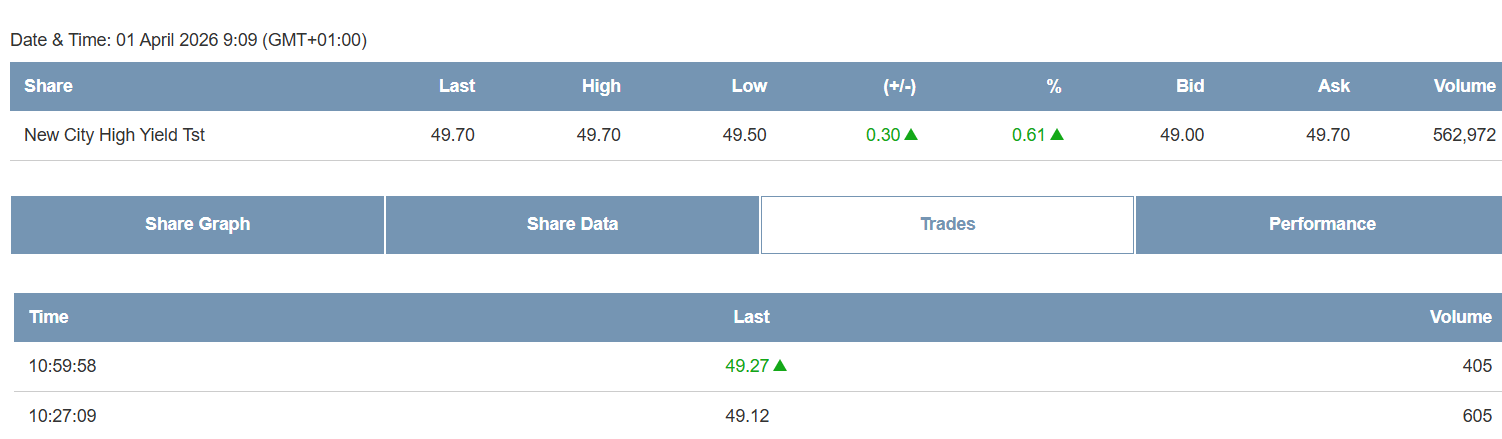
Task: Select the 10:27:09 trade row time
Action: click(62, 415)
